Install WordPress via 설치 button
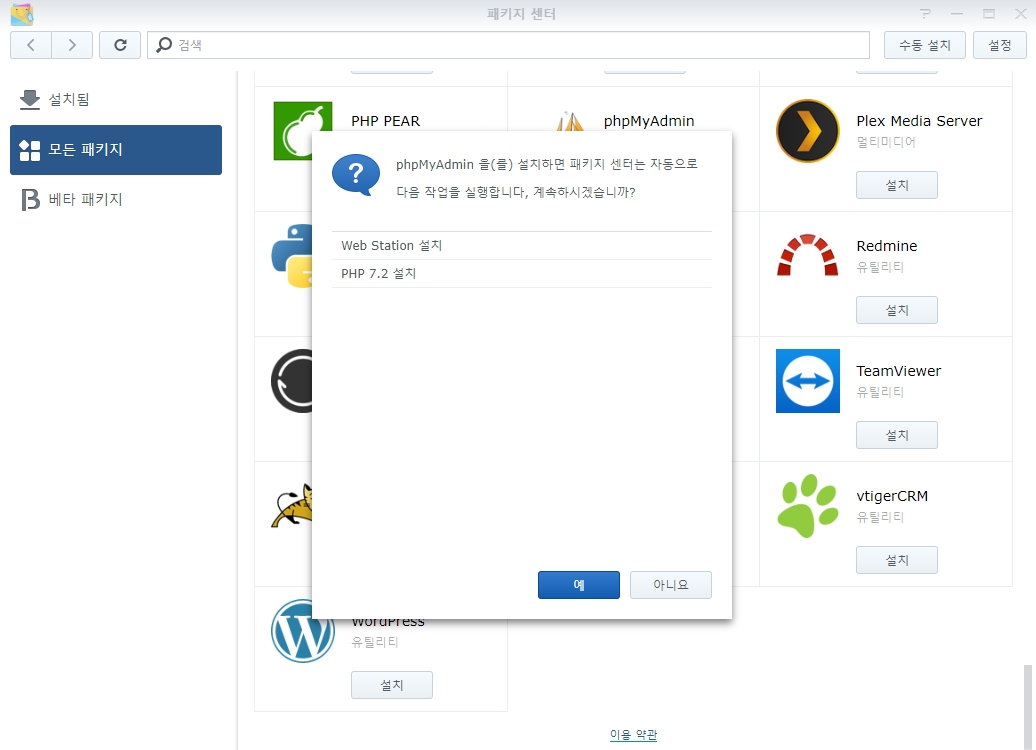The width and height of the screenshot is (1036, 750). (392, 685)
